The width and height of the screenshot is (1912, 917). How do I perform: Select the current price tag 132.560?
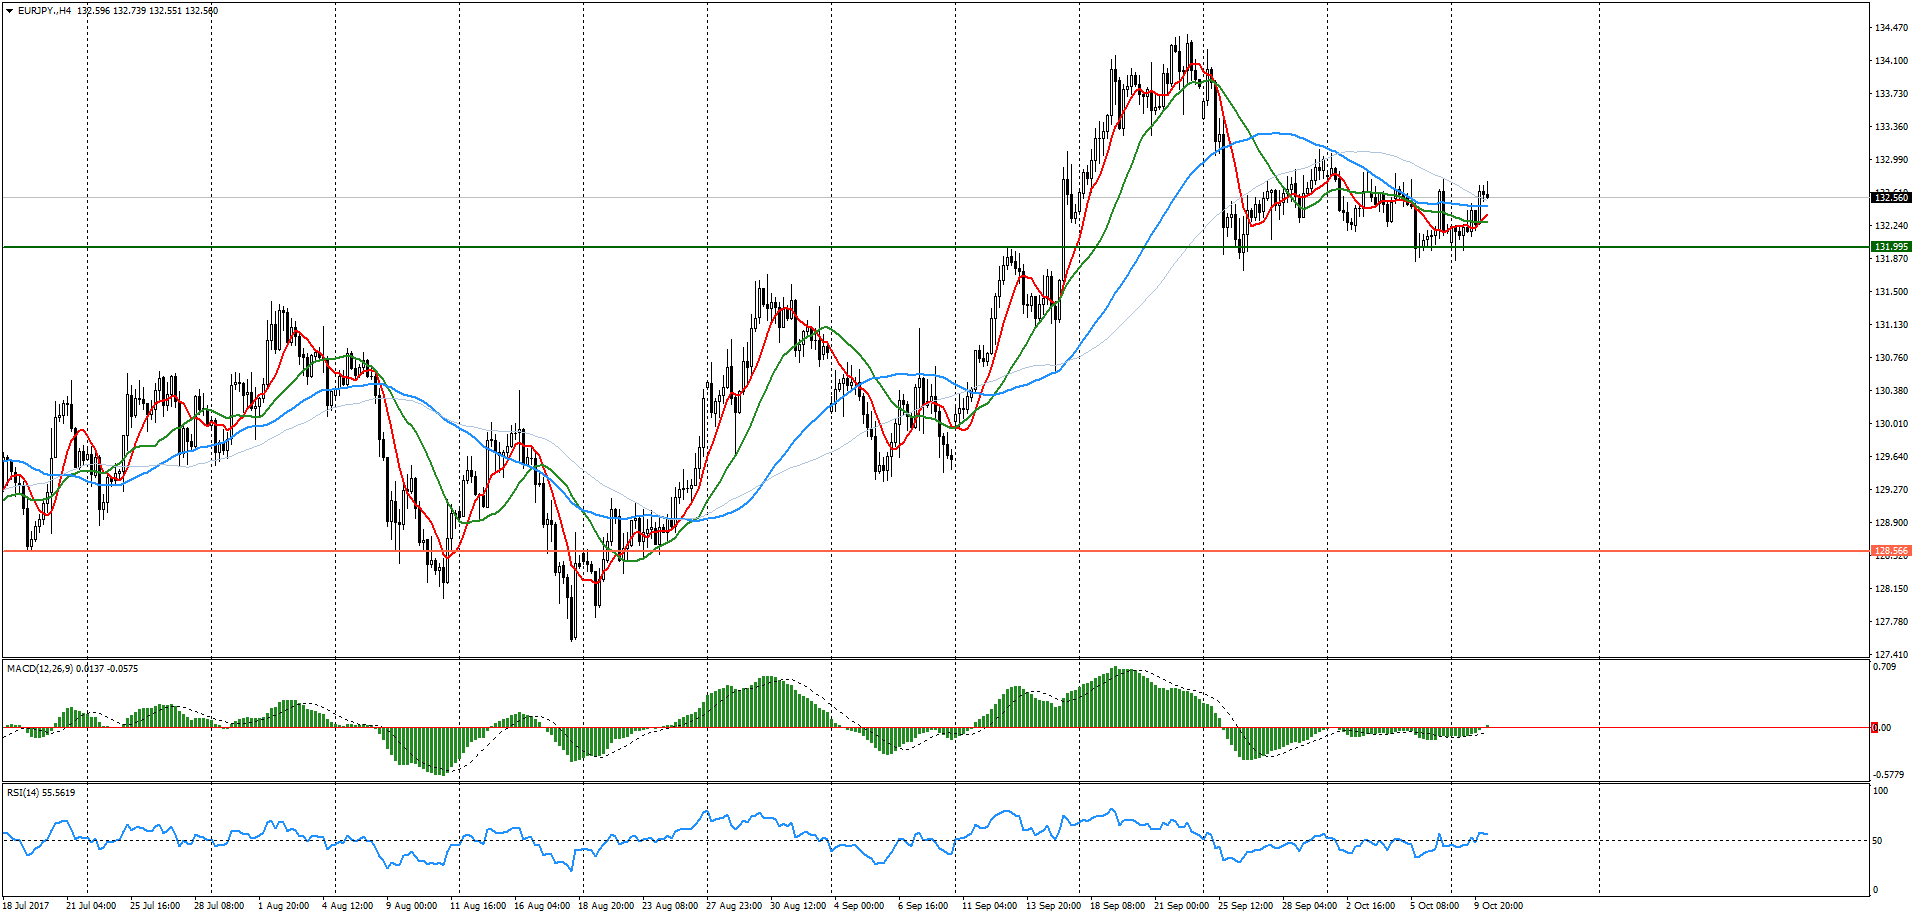coord(1890,198)
